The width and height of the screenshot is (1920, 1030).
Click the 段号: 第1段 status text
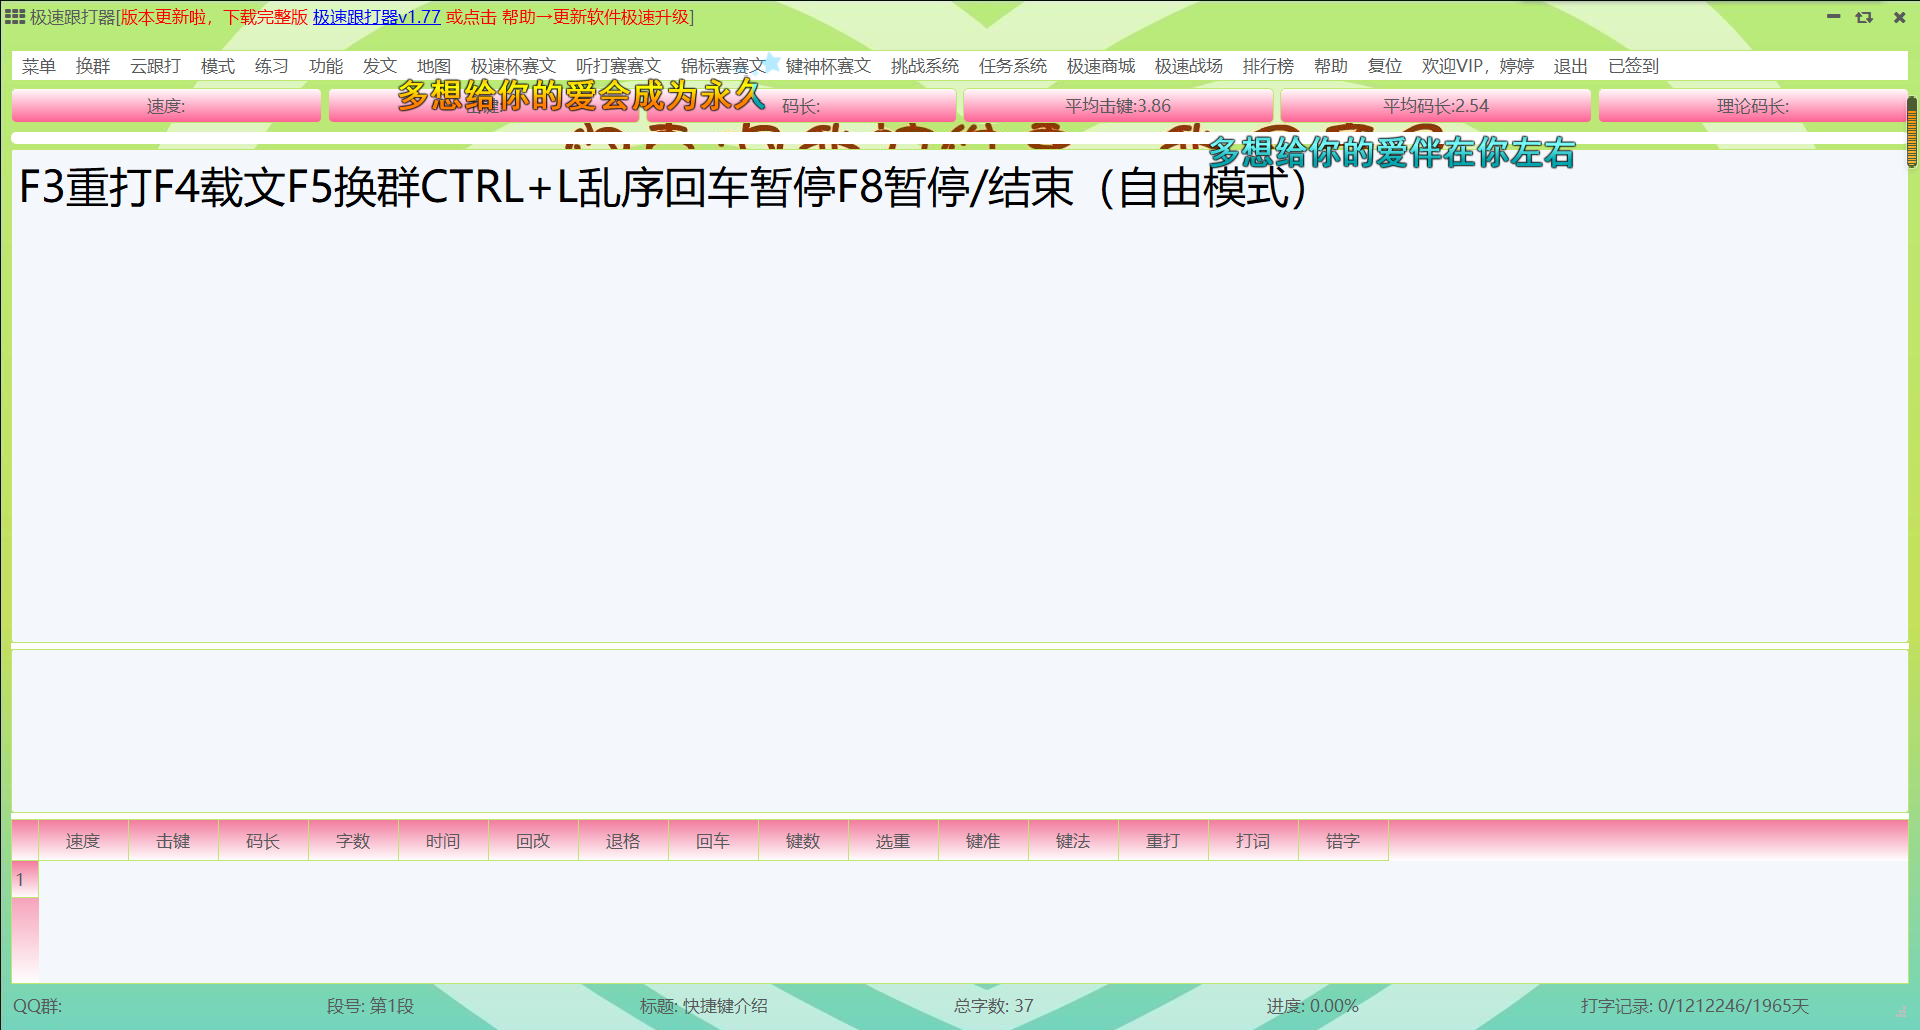370,1006
